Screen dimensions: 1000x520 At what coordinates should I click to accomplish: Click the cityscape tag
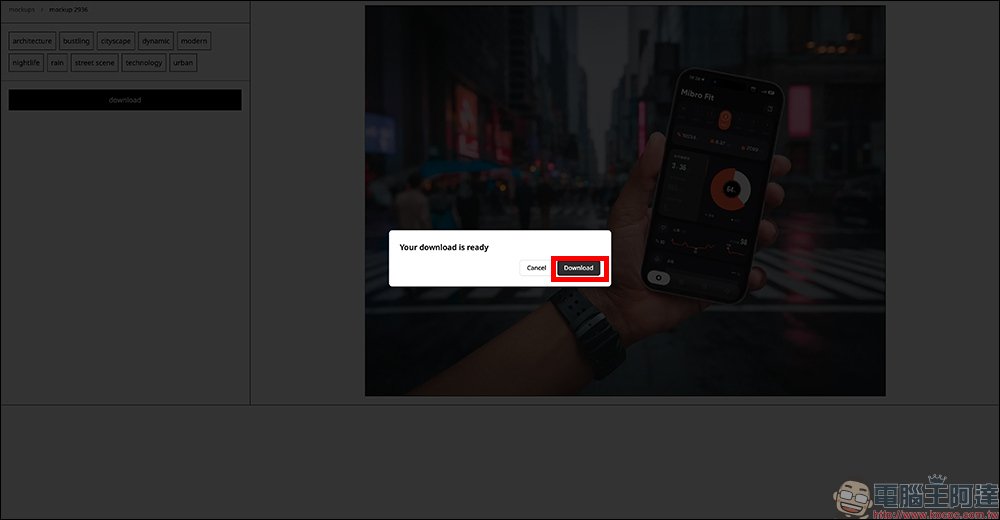coord(115,41)
